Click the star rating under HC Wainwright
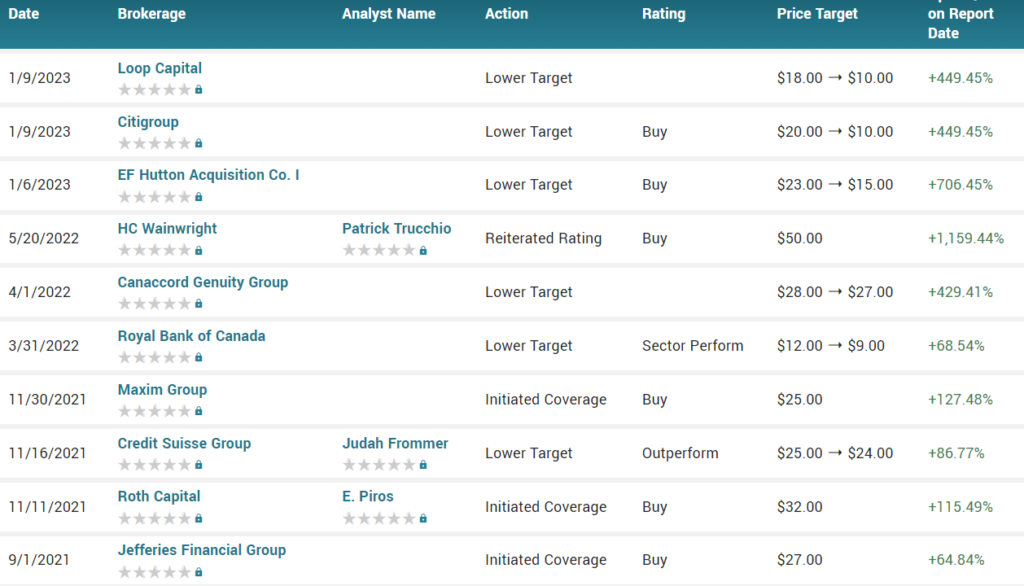 [x=154, y=250]
